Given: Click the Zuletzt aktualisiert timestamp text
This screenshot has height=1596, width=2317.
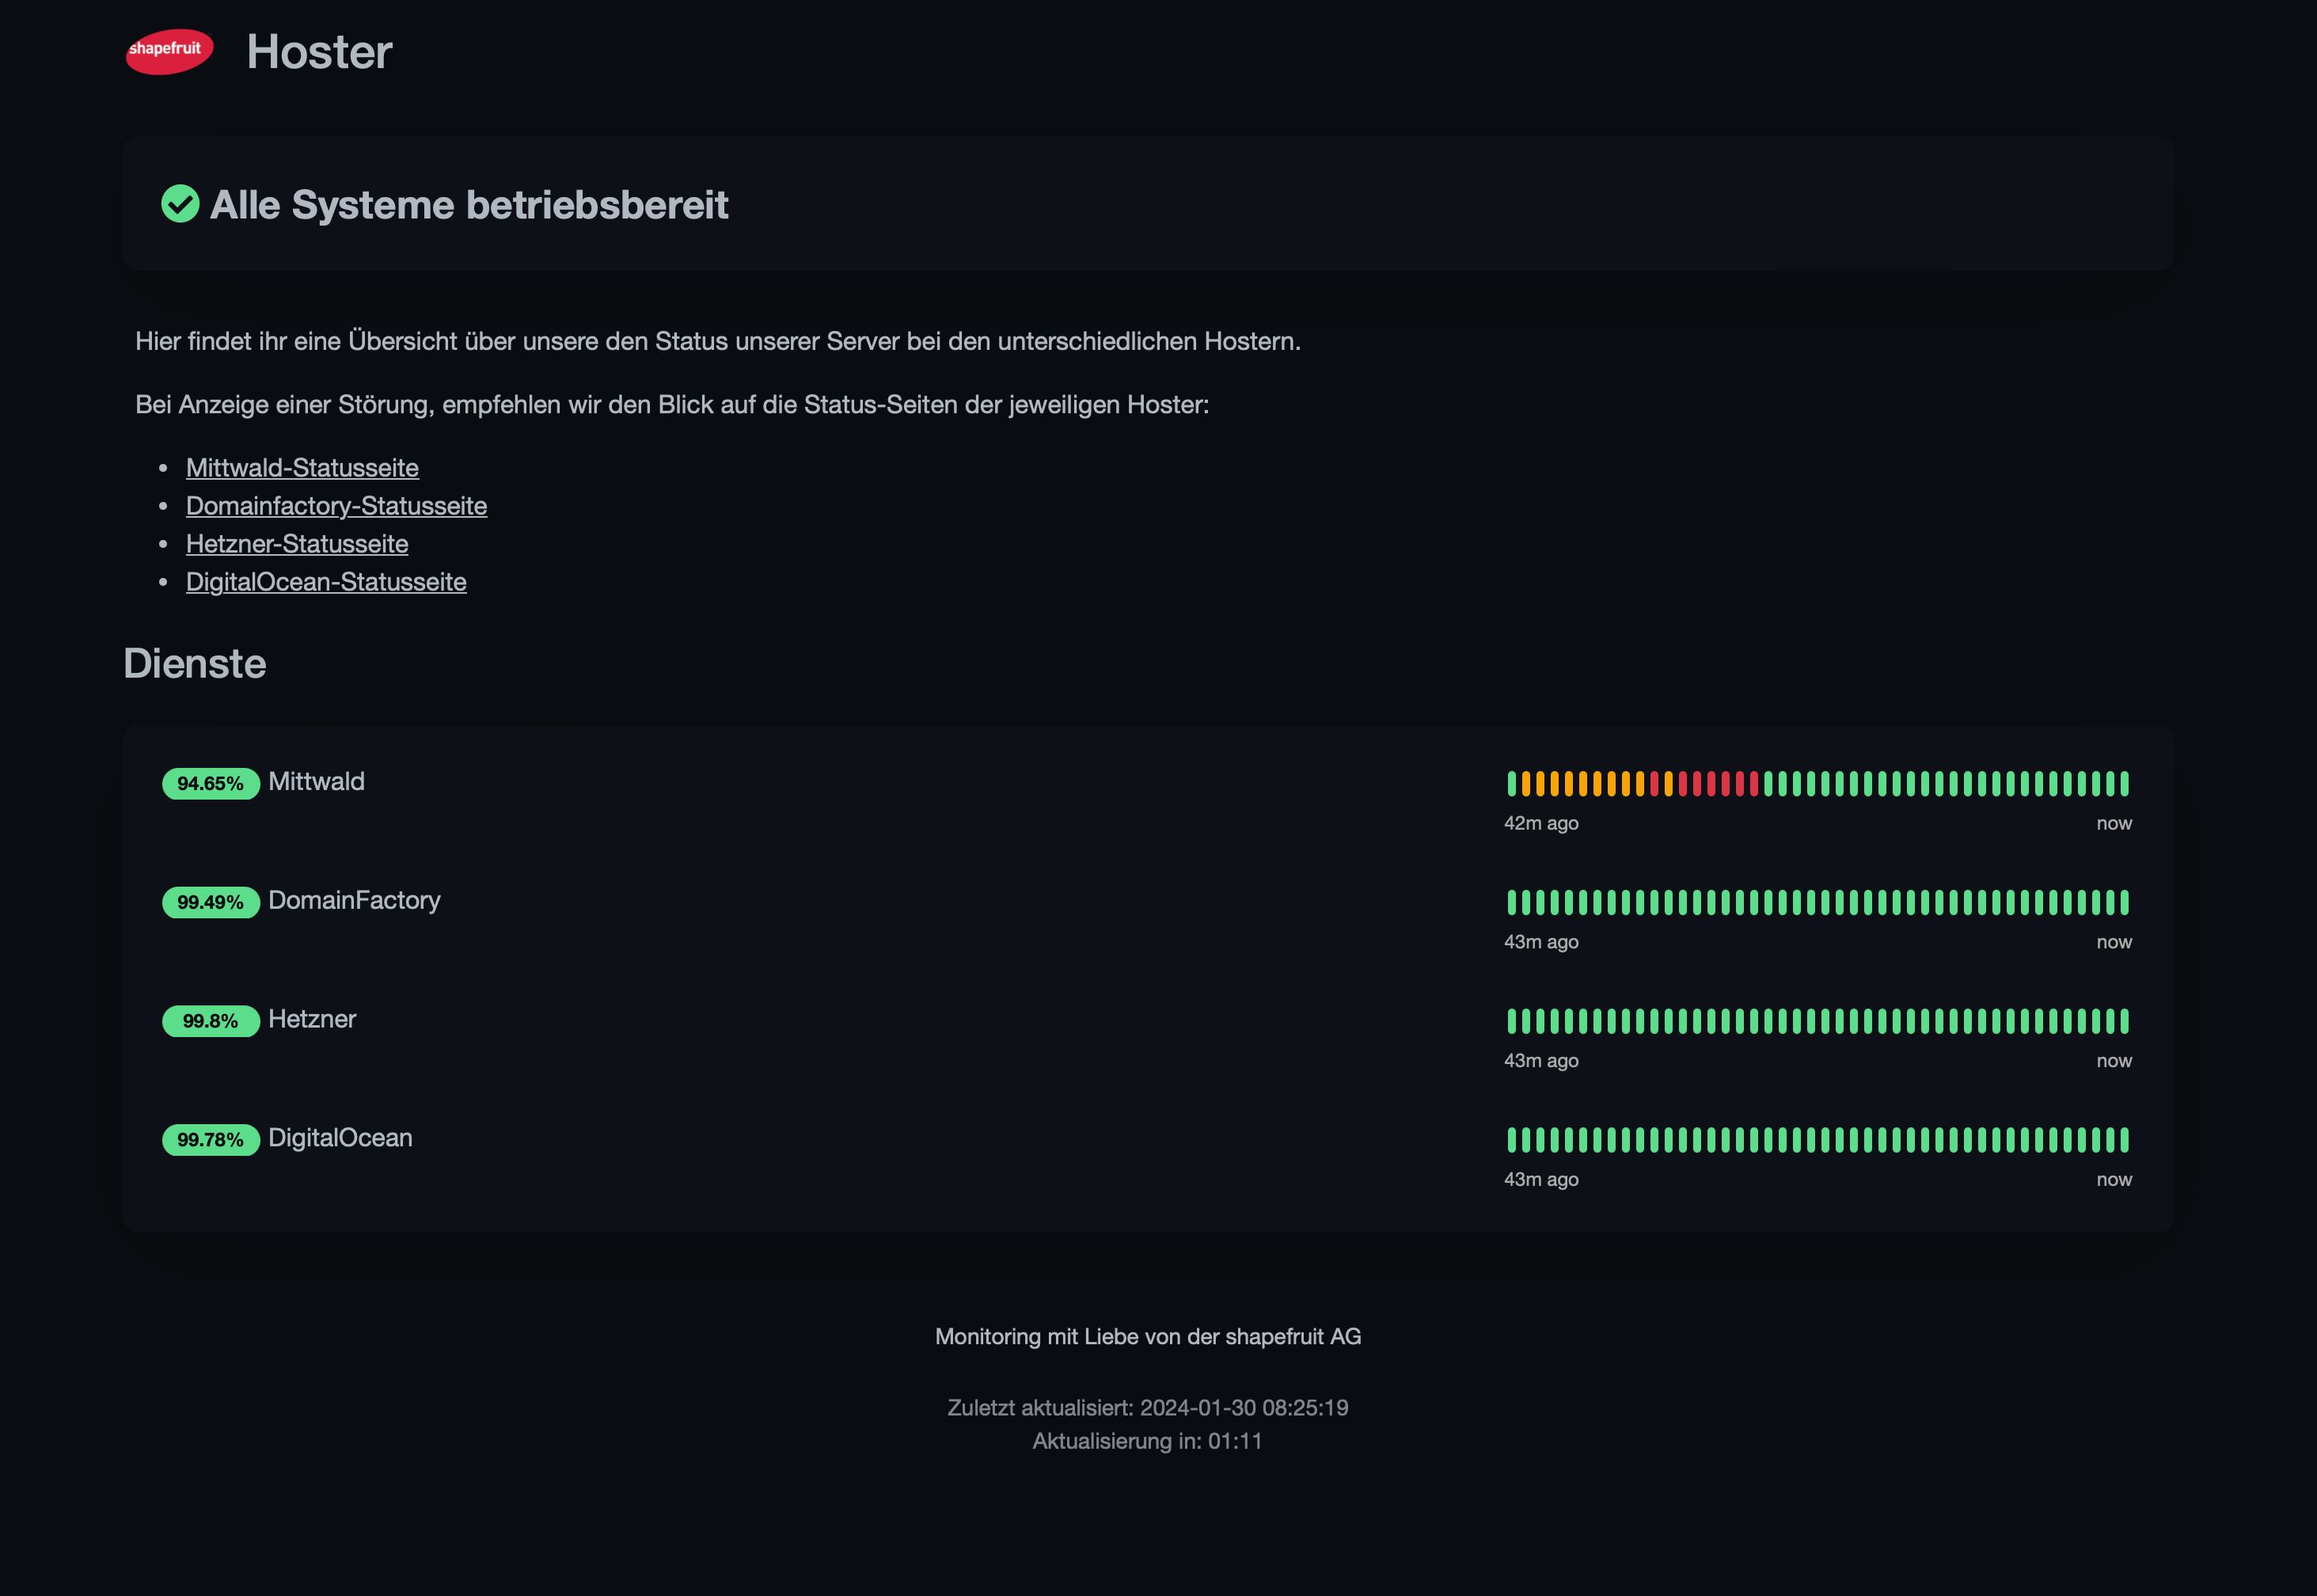Looking at the screenshot, I should [1147, 1408].
